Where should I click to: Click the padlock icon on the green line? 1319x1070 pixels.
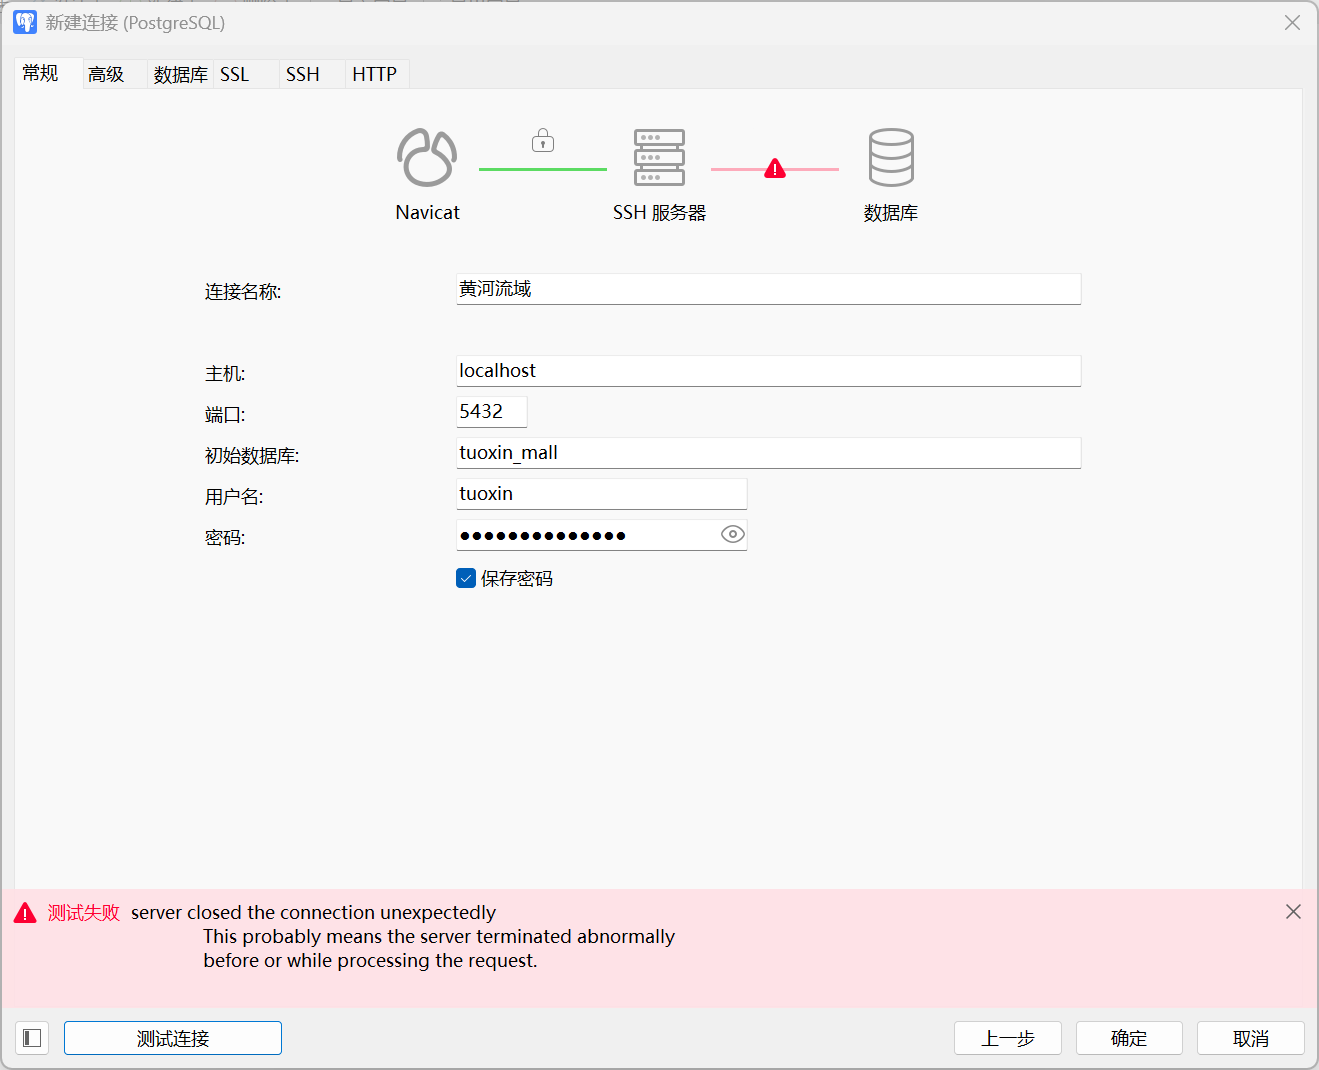(543, 140)
